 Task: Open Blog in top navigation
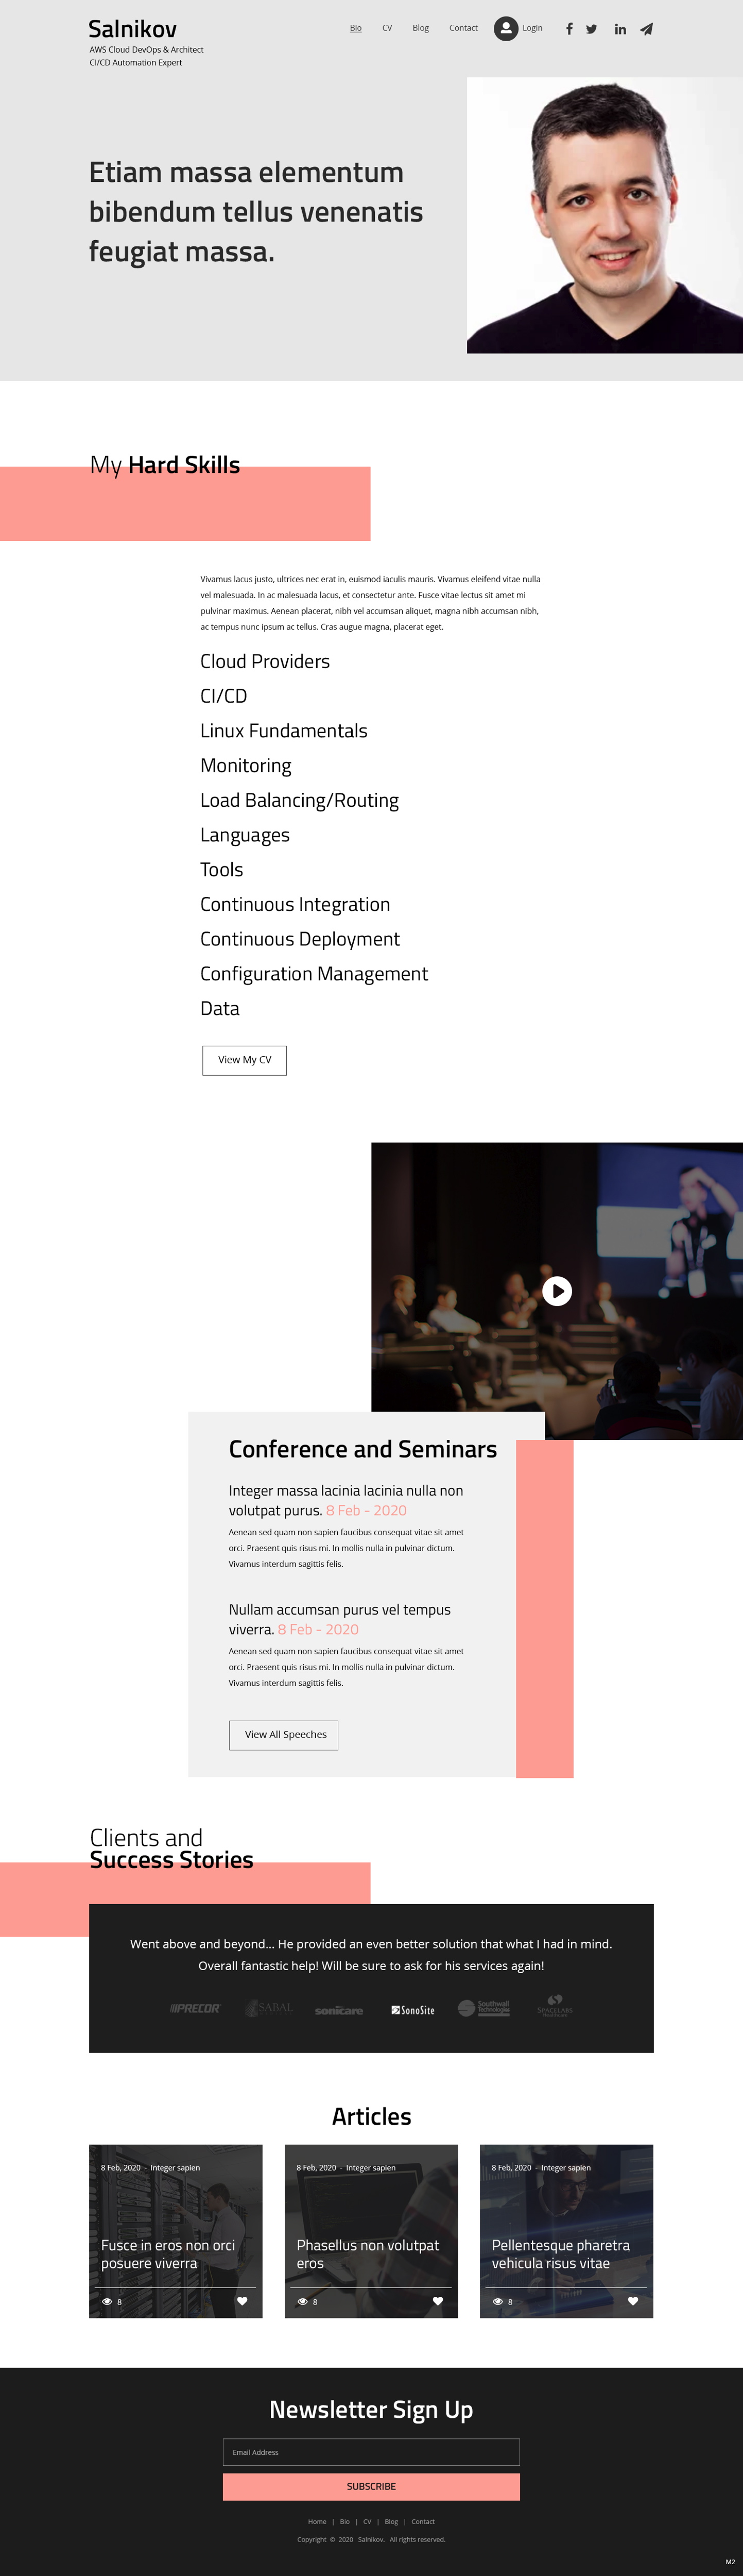point(421,28)
